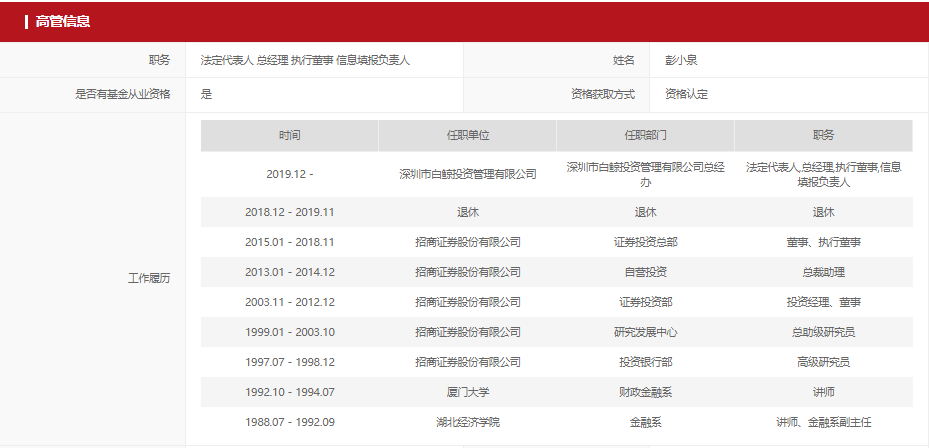
Task: Select the 1988.07 - 1992.09 time cell
Action: (x=290, y=423)
